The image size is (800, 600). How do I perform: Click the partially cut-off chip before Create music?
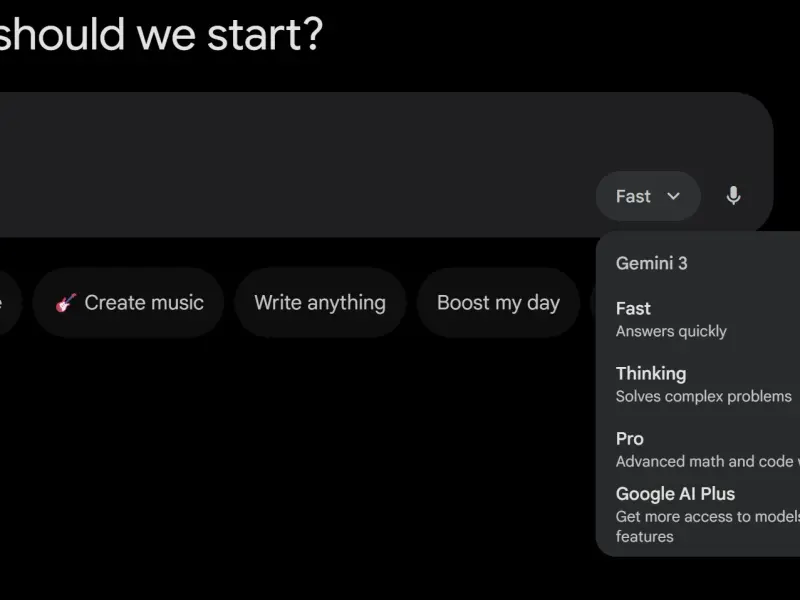tap(9, 303)
